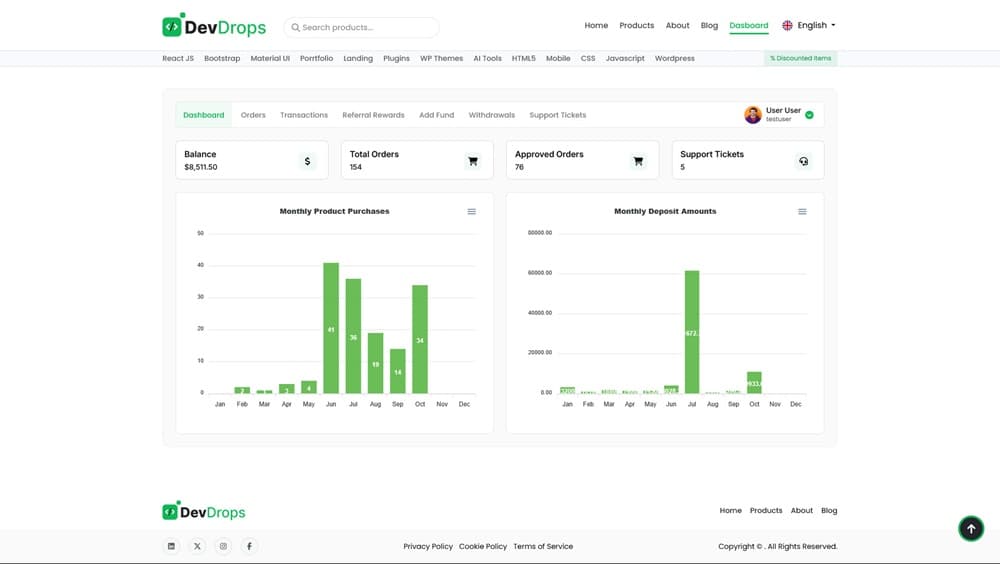Viewport: 1000px width, 564px height.
Task: Click the Support Tickets headset icon
Action: click(x=803, y=161)
